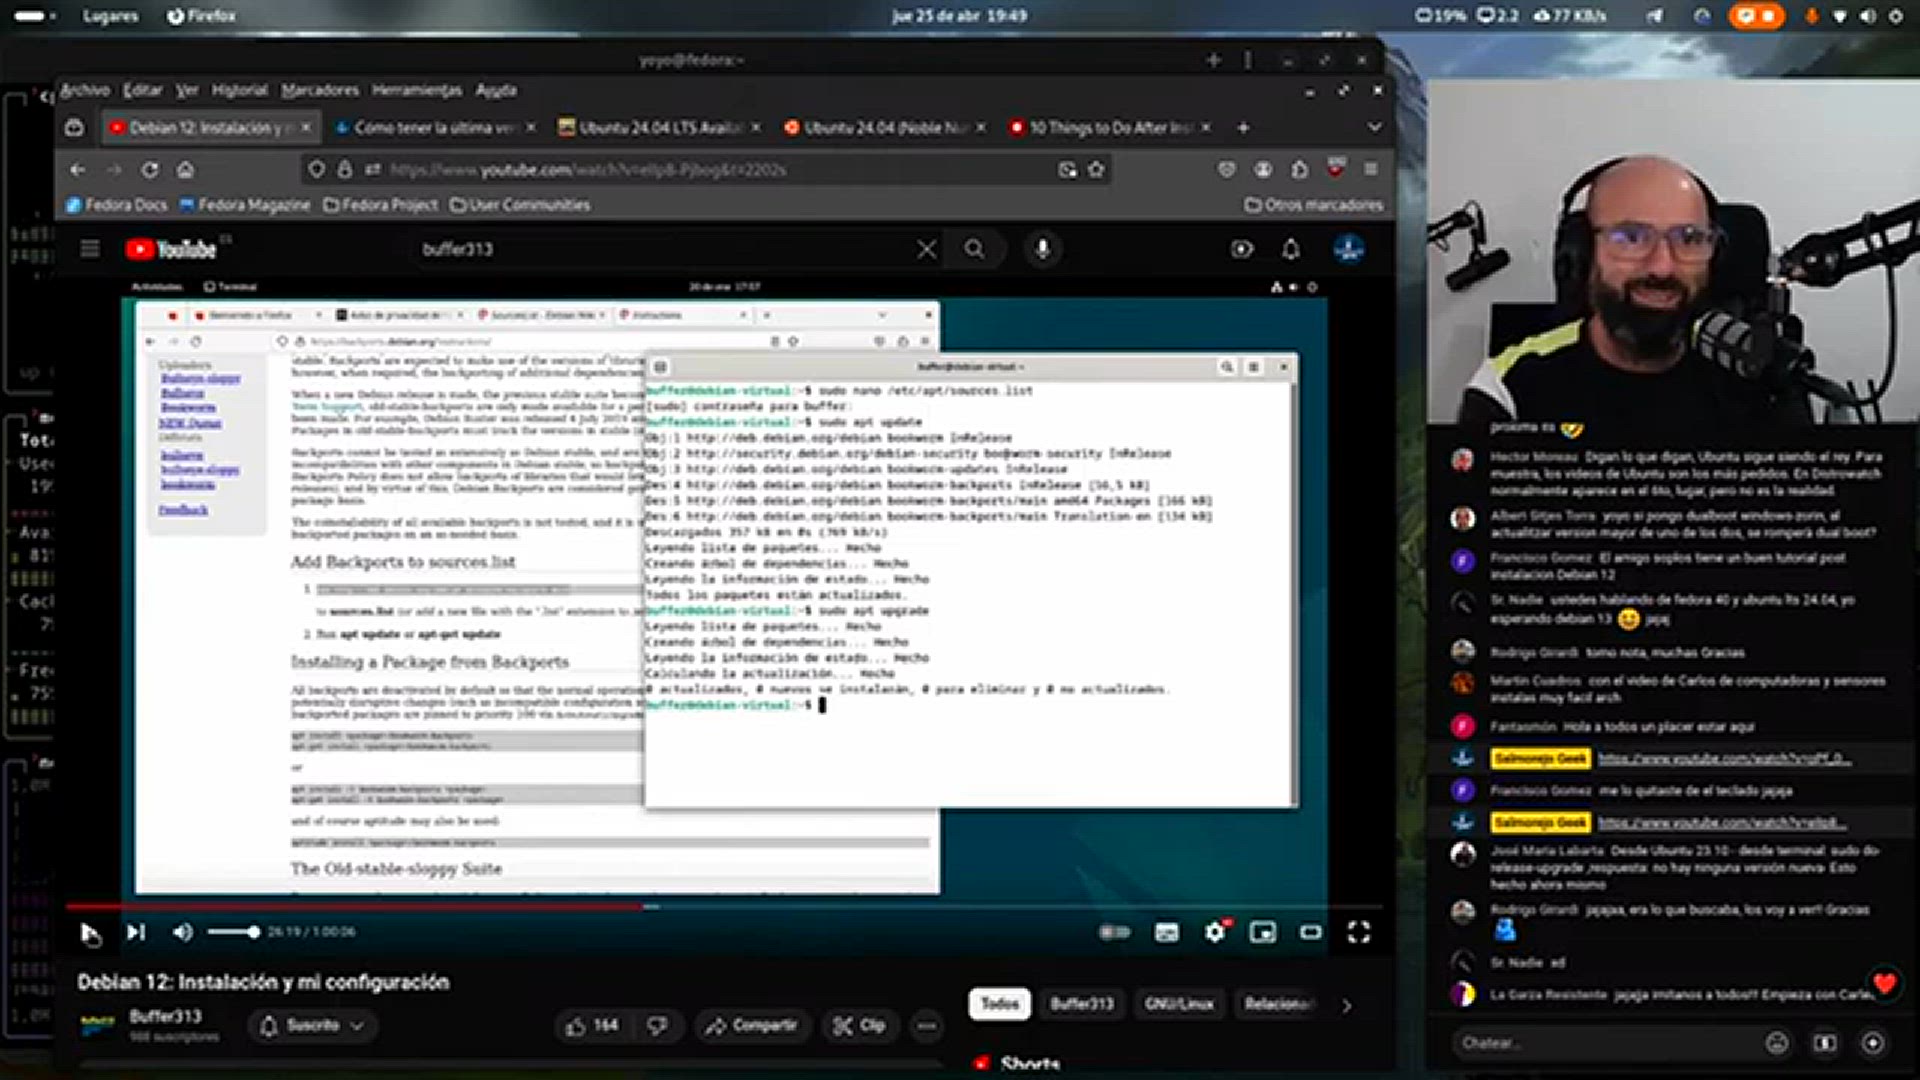
Task: Open the Buffer313 channel name link
Action: point(165,1016)
